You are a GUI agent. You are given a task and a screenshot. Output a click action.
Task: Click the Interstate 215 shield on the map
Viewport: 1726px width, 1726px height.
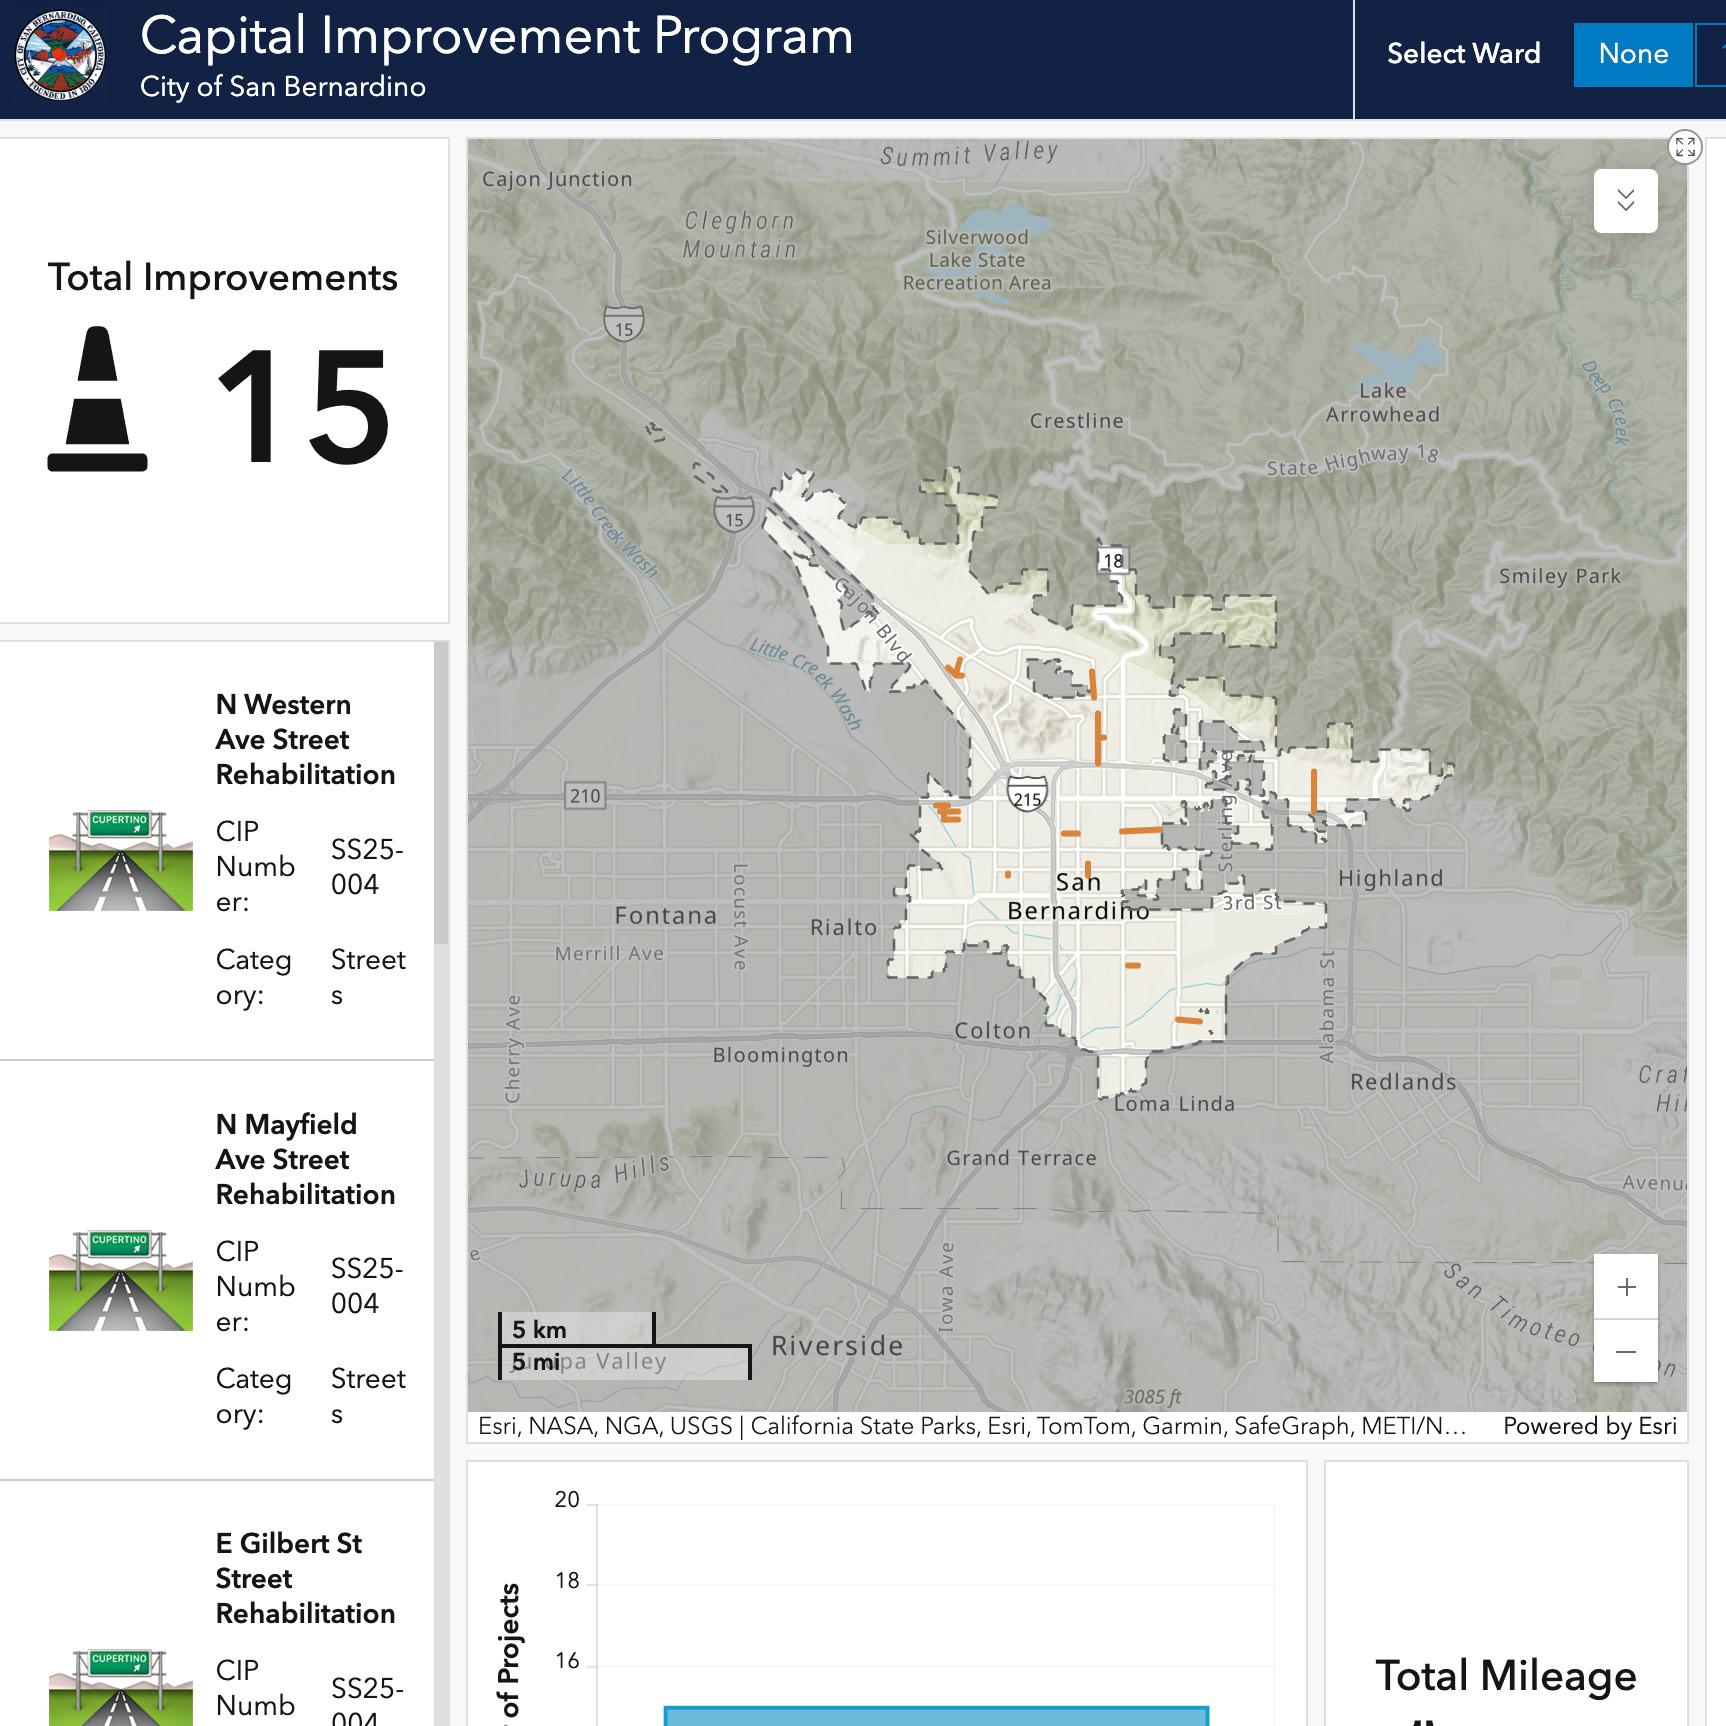[1027, 795]
